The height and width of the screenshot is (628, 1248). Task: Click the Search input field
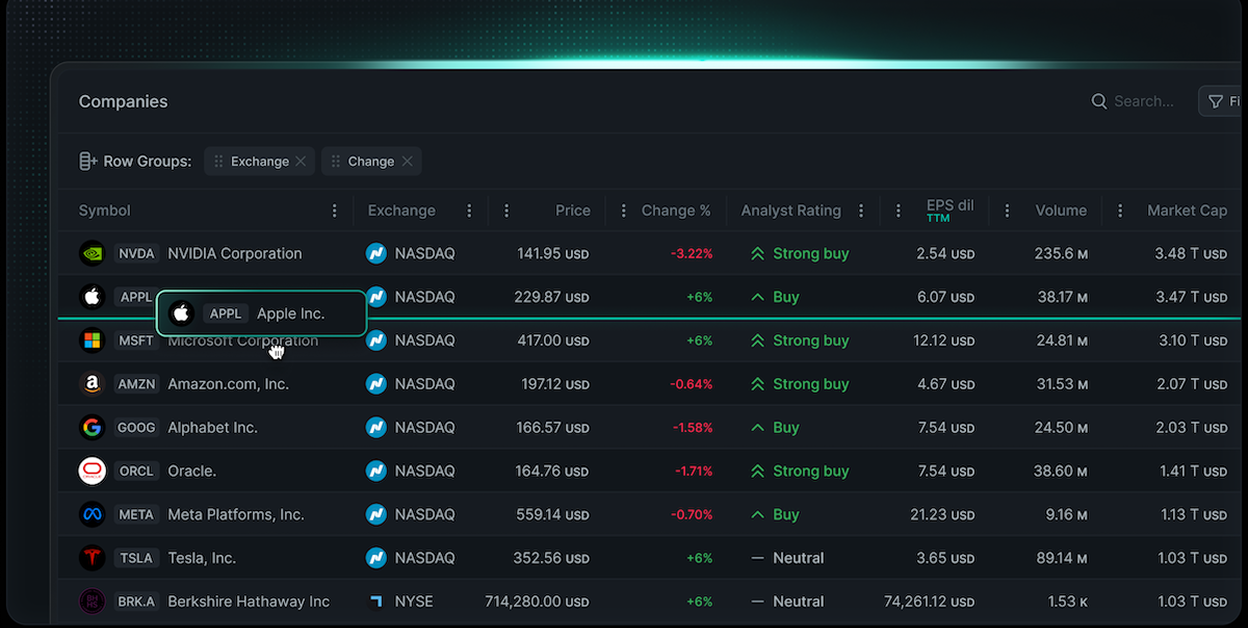(1144, 101)
